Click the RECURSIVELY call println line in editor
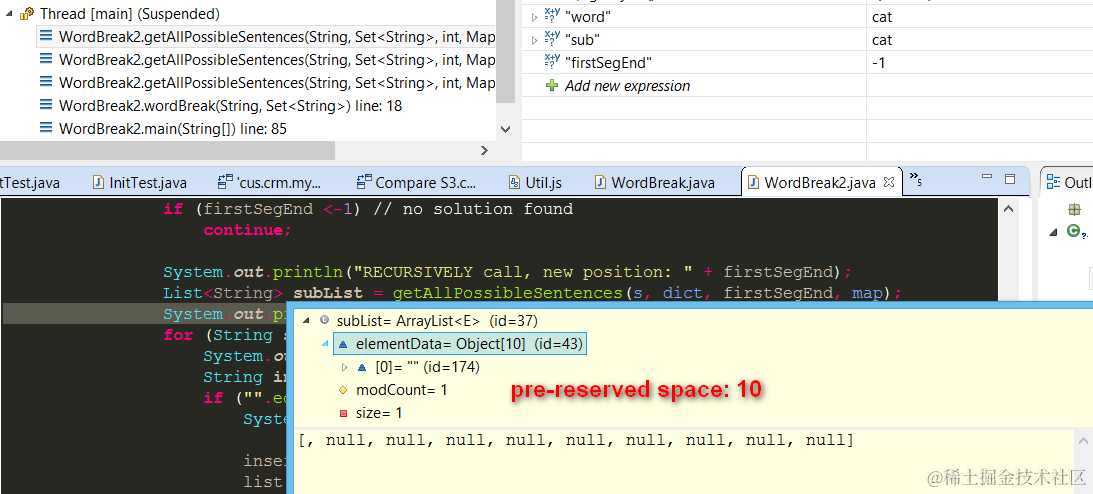 click(x=507, y=272)
